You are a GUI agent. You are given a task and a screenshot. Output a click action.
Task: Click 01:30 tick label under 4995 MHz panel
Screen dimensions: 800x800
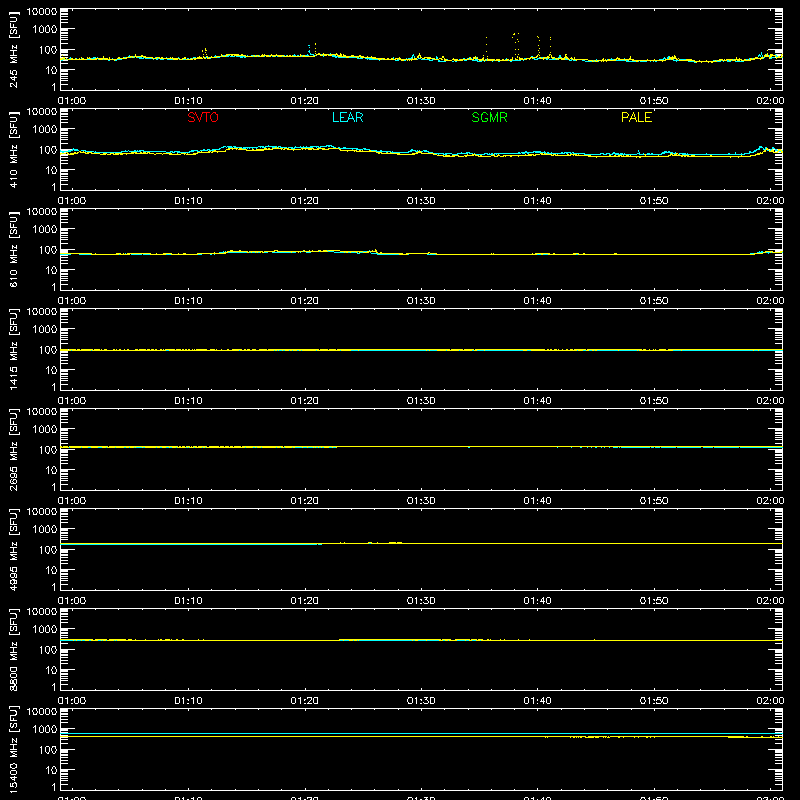421,601
